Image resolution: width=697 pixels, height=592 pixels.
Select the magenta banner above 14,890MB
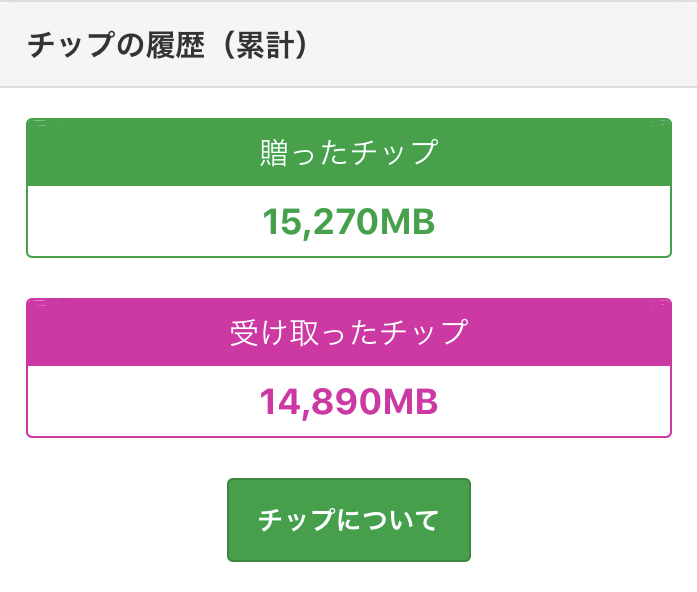click(x=348, y=332)
